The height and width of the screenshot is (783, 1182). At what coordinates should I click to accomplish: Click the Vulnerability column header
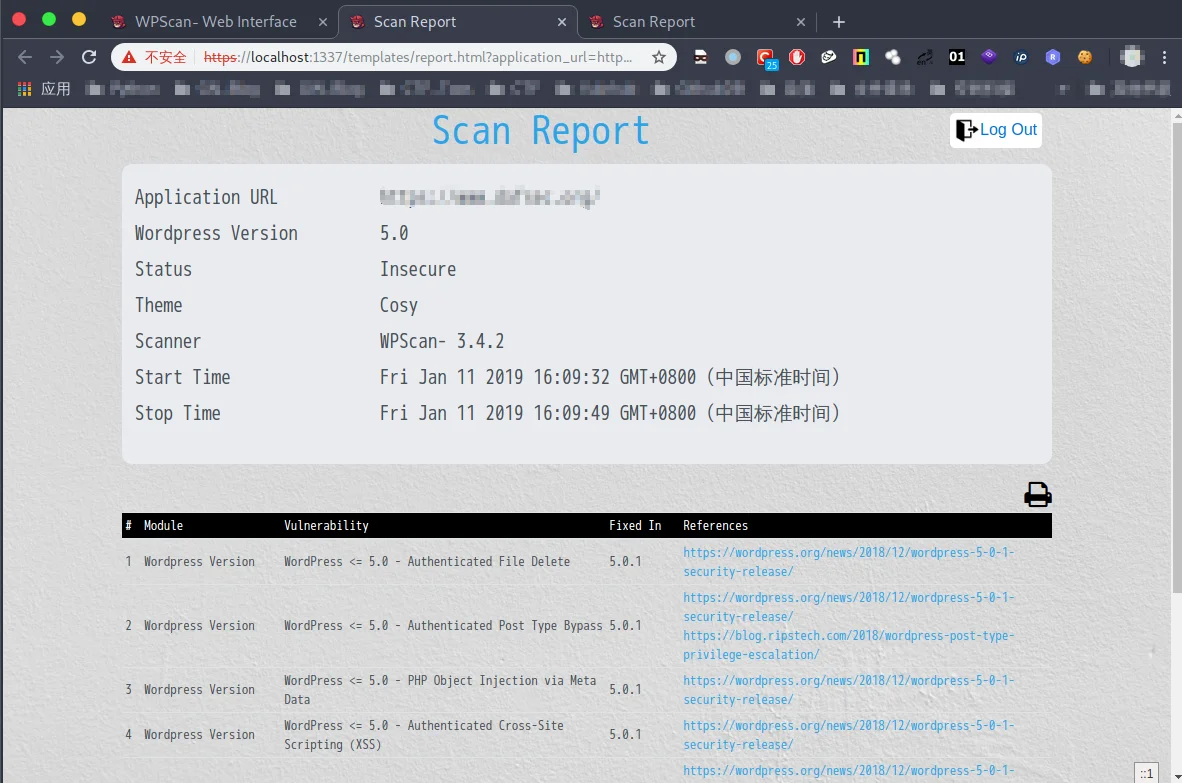click(326, 525)
